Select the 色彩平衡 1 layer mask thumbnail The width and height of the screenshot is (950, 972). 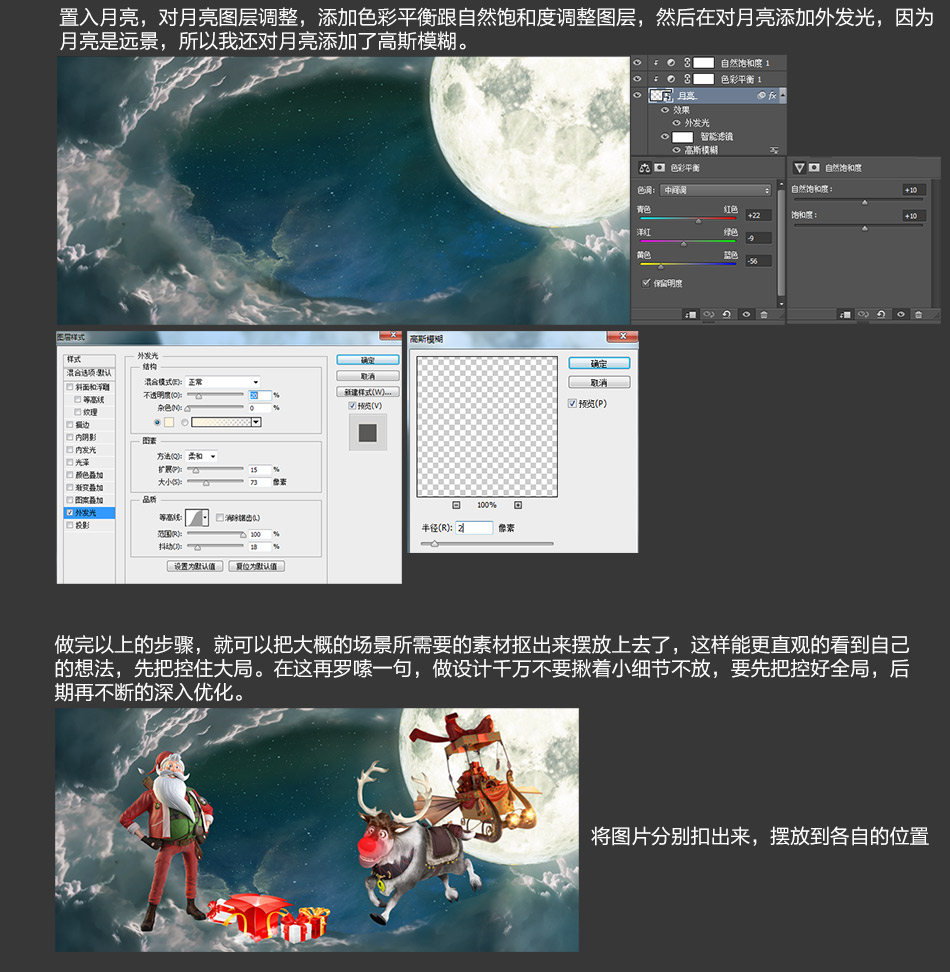tap(703, 79)
